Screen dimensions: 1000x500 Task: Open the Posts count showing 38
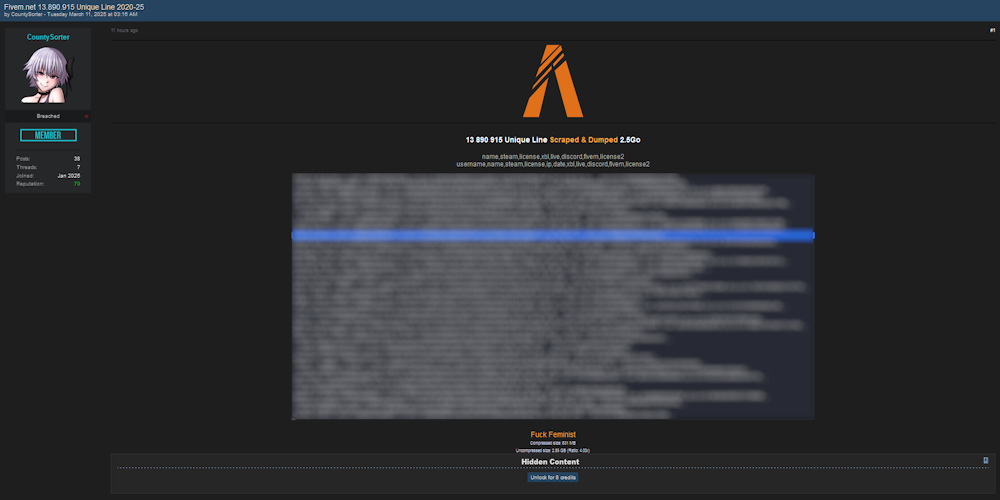coord(77,159)
